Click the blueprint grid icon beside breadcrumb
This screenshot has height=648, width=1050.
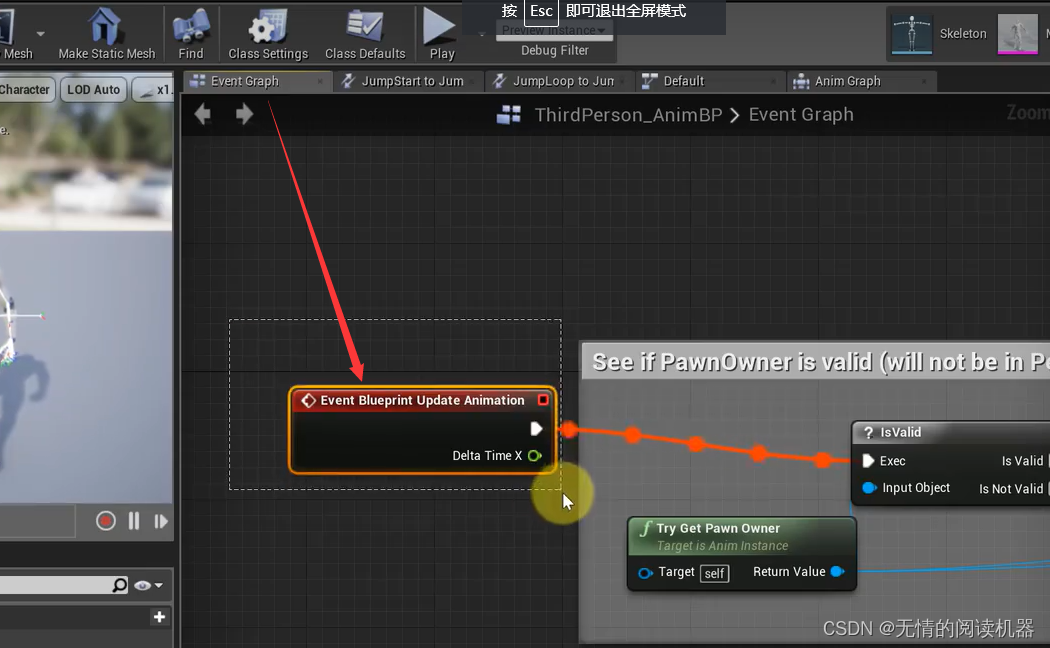coord(509,114)
